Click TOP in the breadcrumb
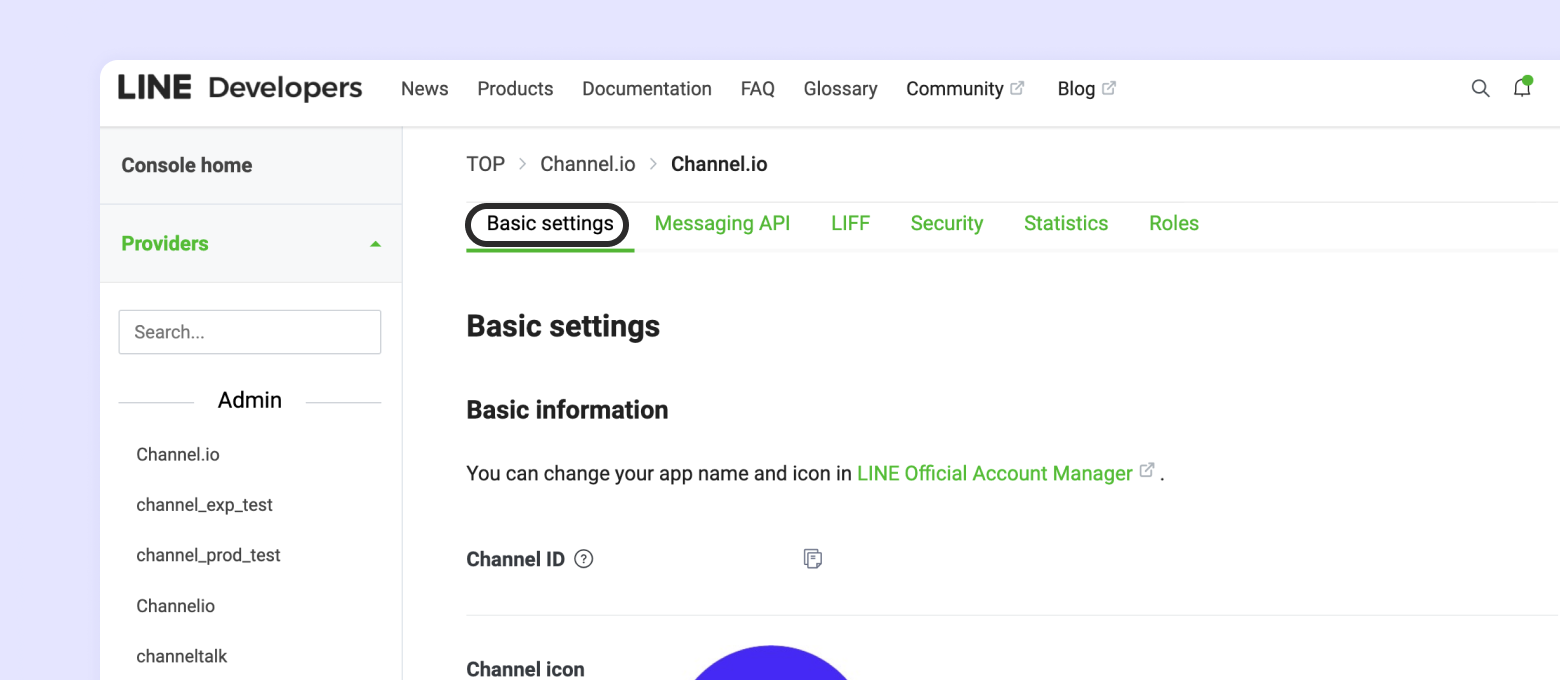Viewport: 1560px width, 680px height. point(485,164)
